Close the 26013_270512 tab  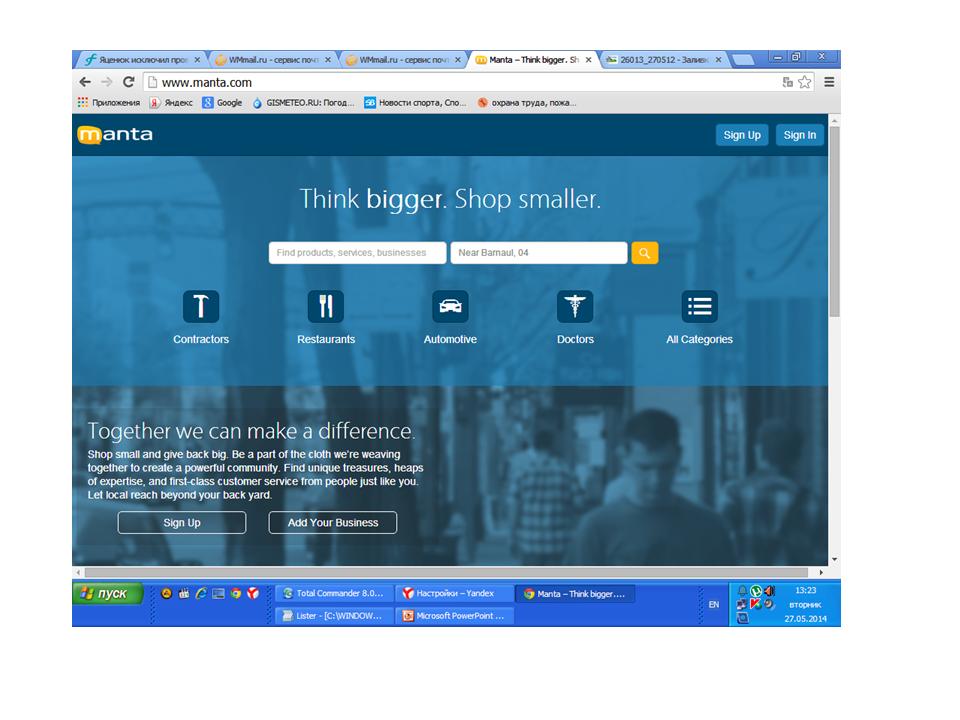[718, 60]
